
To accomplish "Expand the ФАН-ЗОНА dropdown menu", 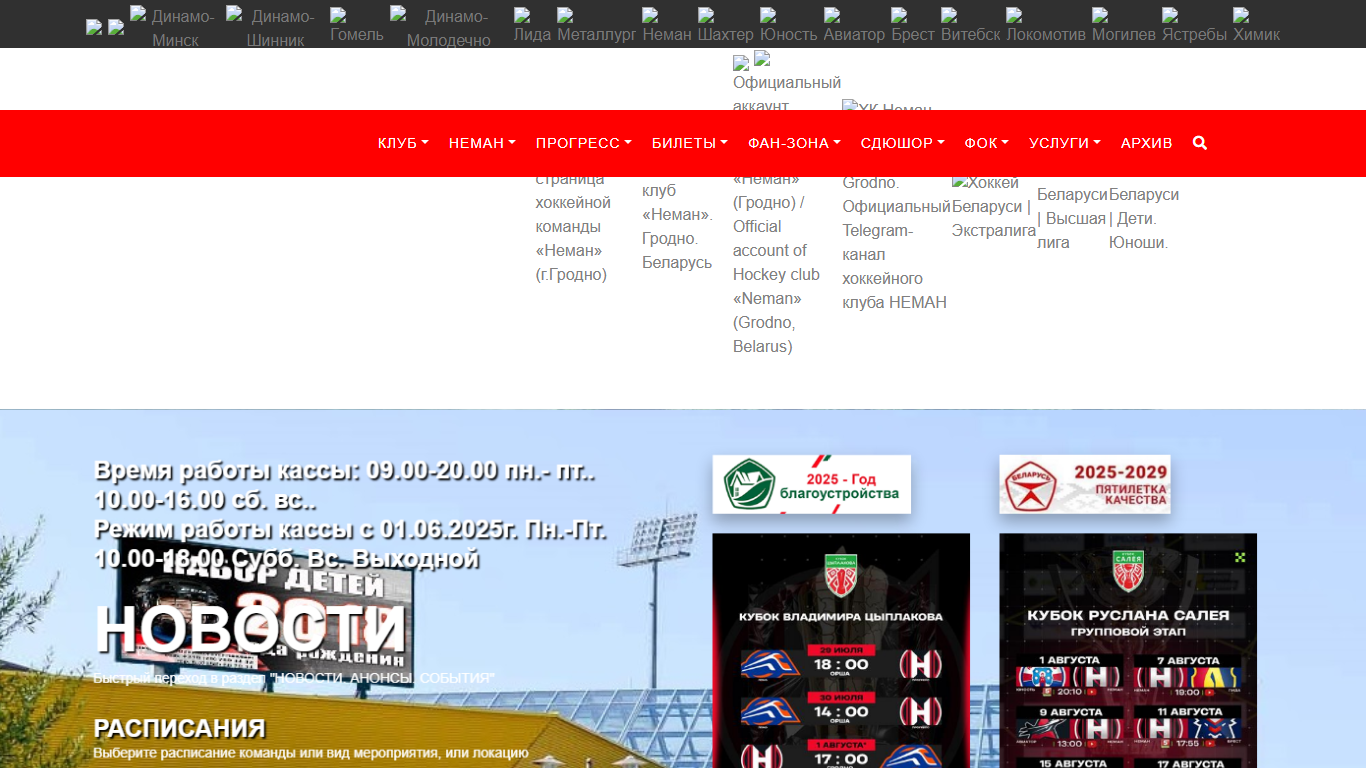I will tap(794, 143).
